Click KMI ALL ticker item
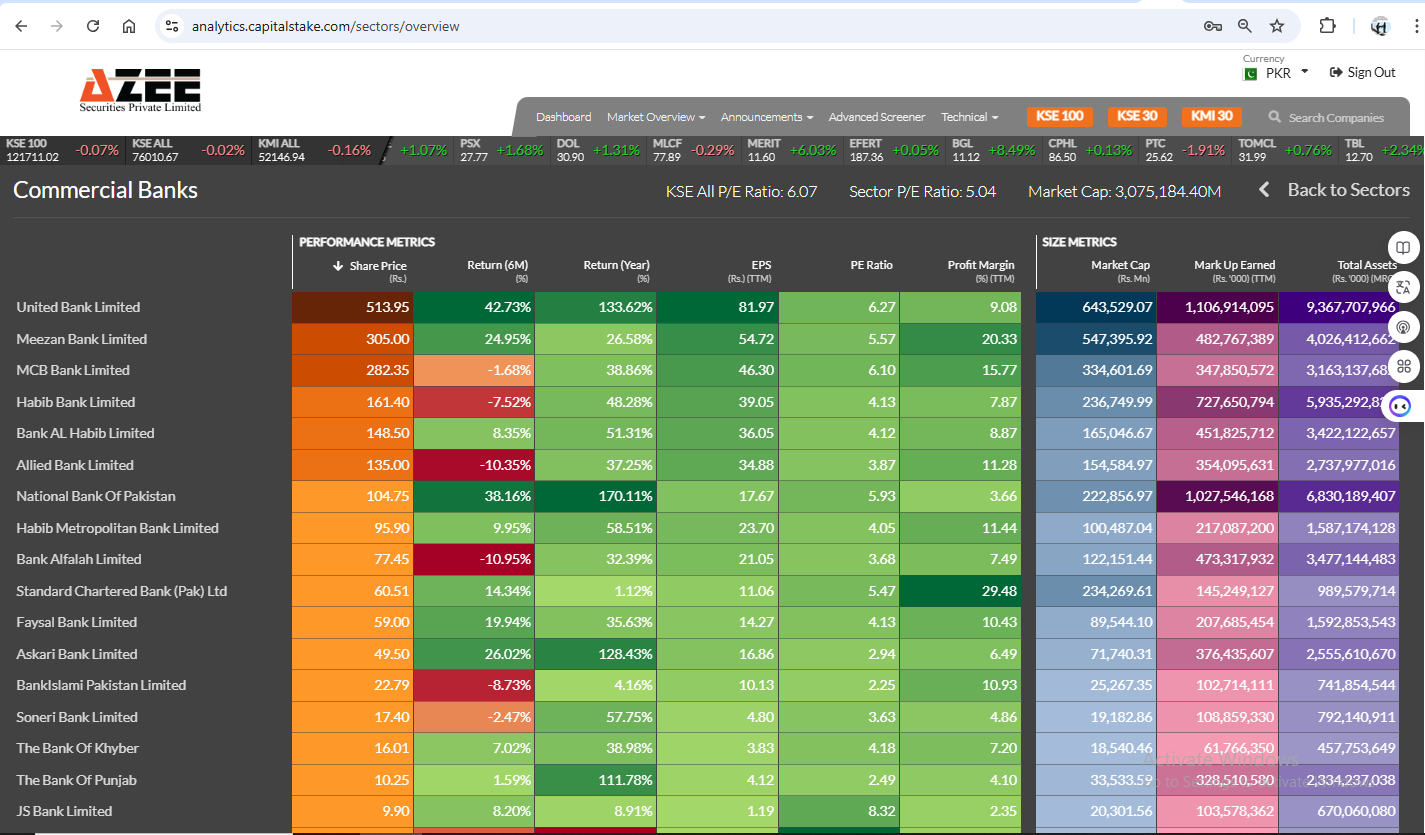 (x=314, y=150)
